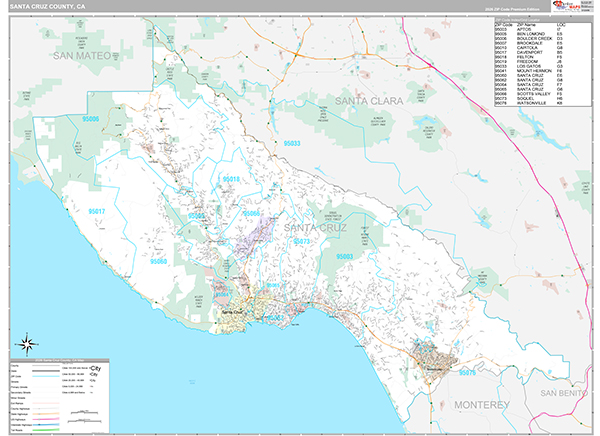Select the 95003 ZIP label on the map
The width and height of the screenshot is (600, 436).
345,256
